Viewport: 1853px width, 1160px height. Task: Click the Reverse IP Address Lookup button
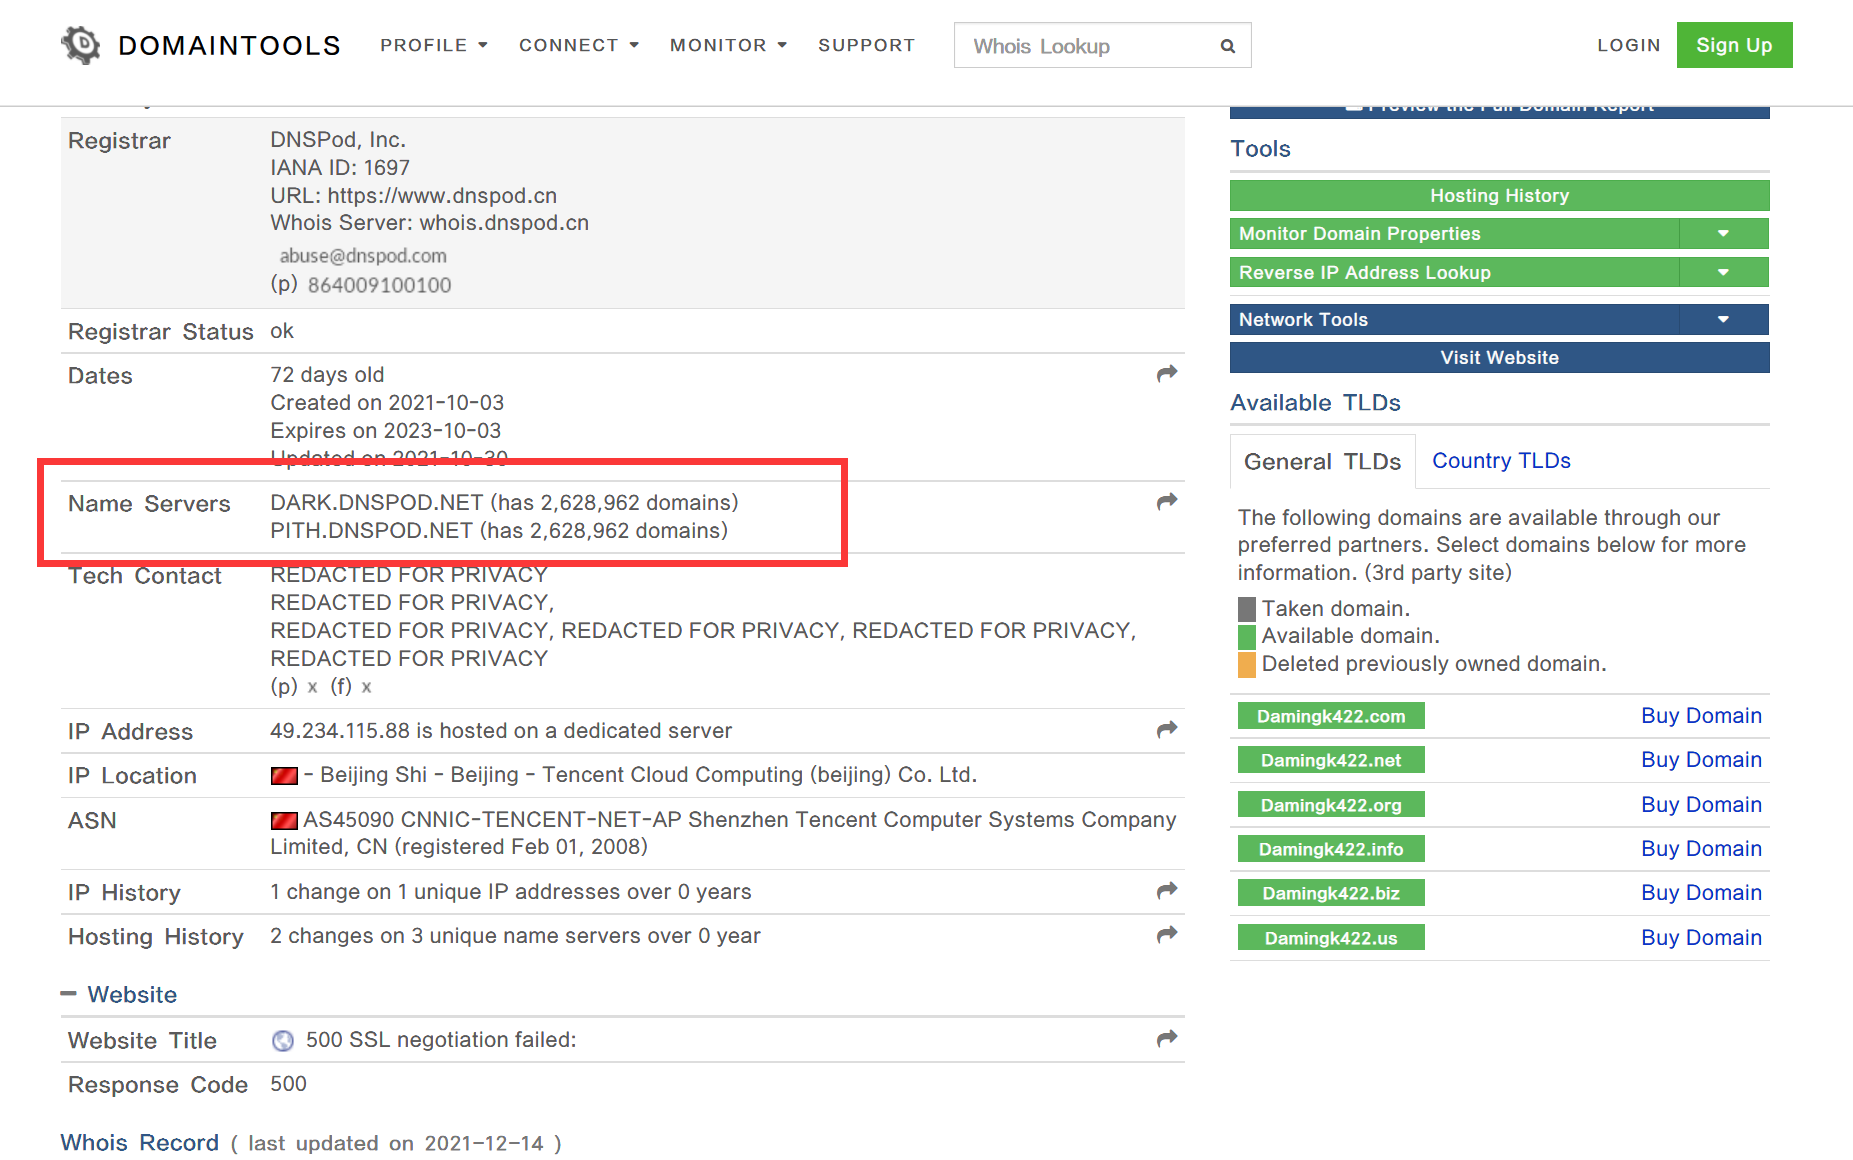(1454, 272)
